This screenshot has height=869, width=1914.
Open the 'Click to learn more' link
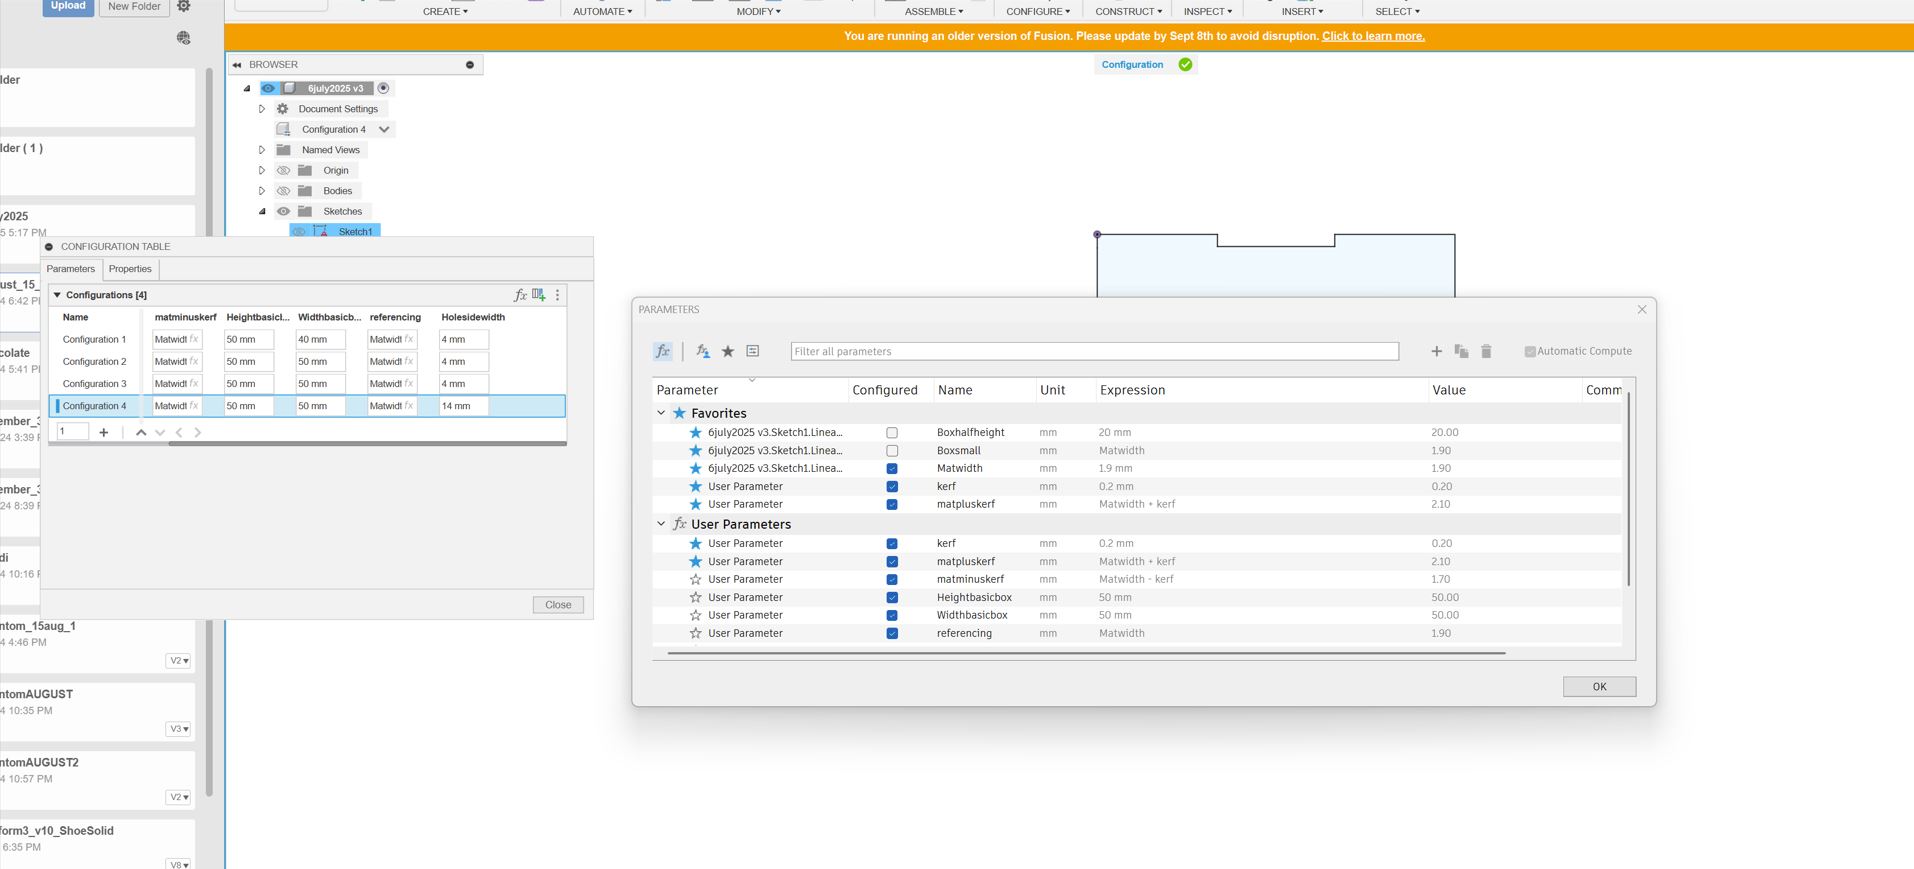click(1373, 36)
